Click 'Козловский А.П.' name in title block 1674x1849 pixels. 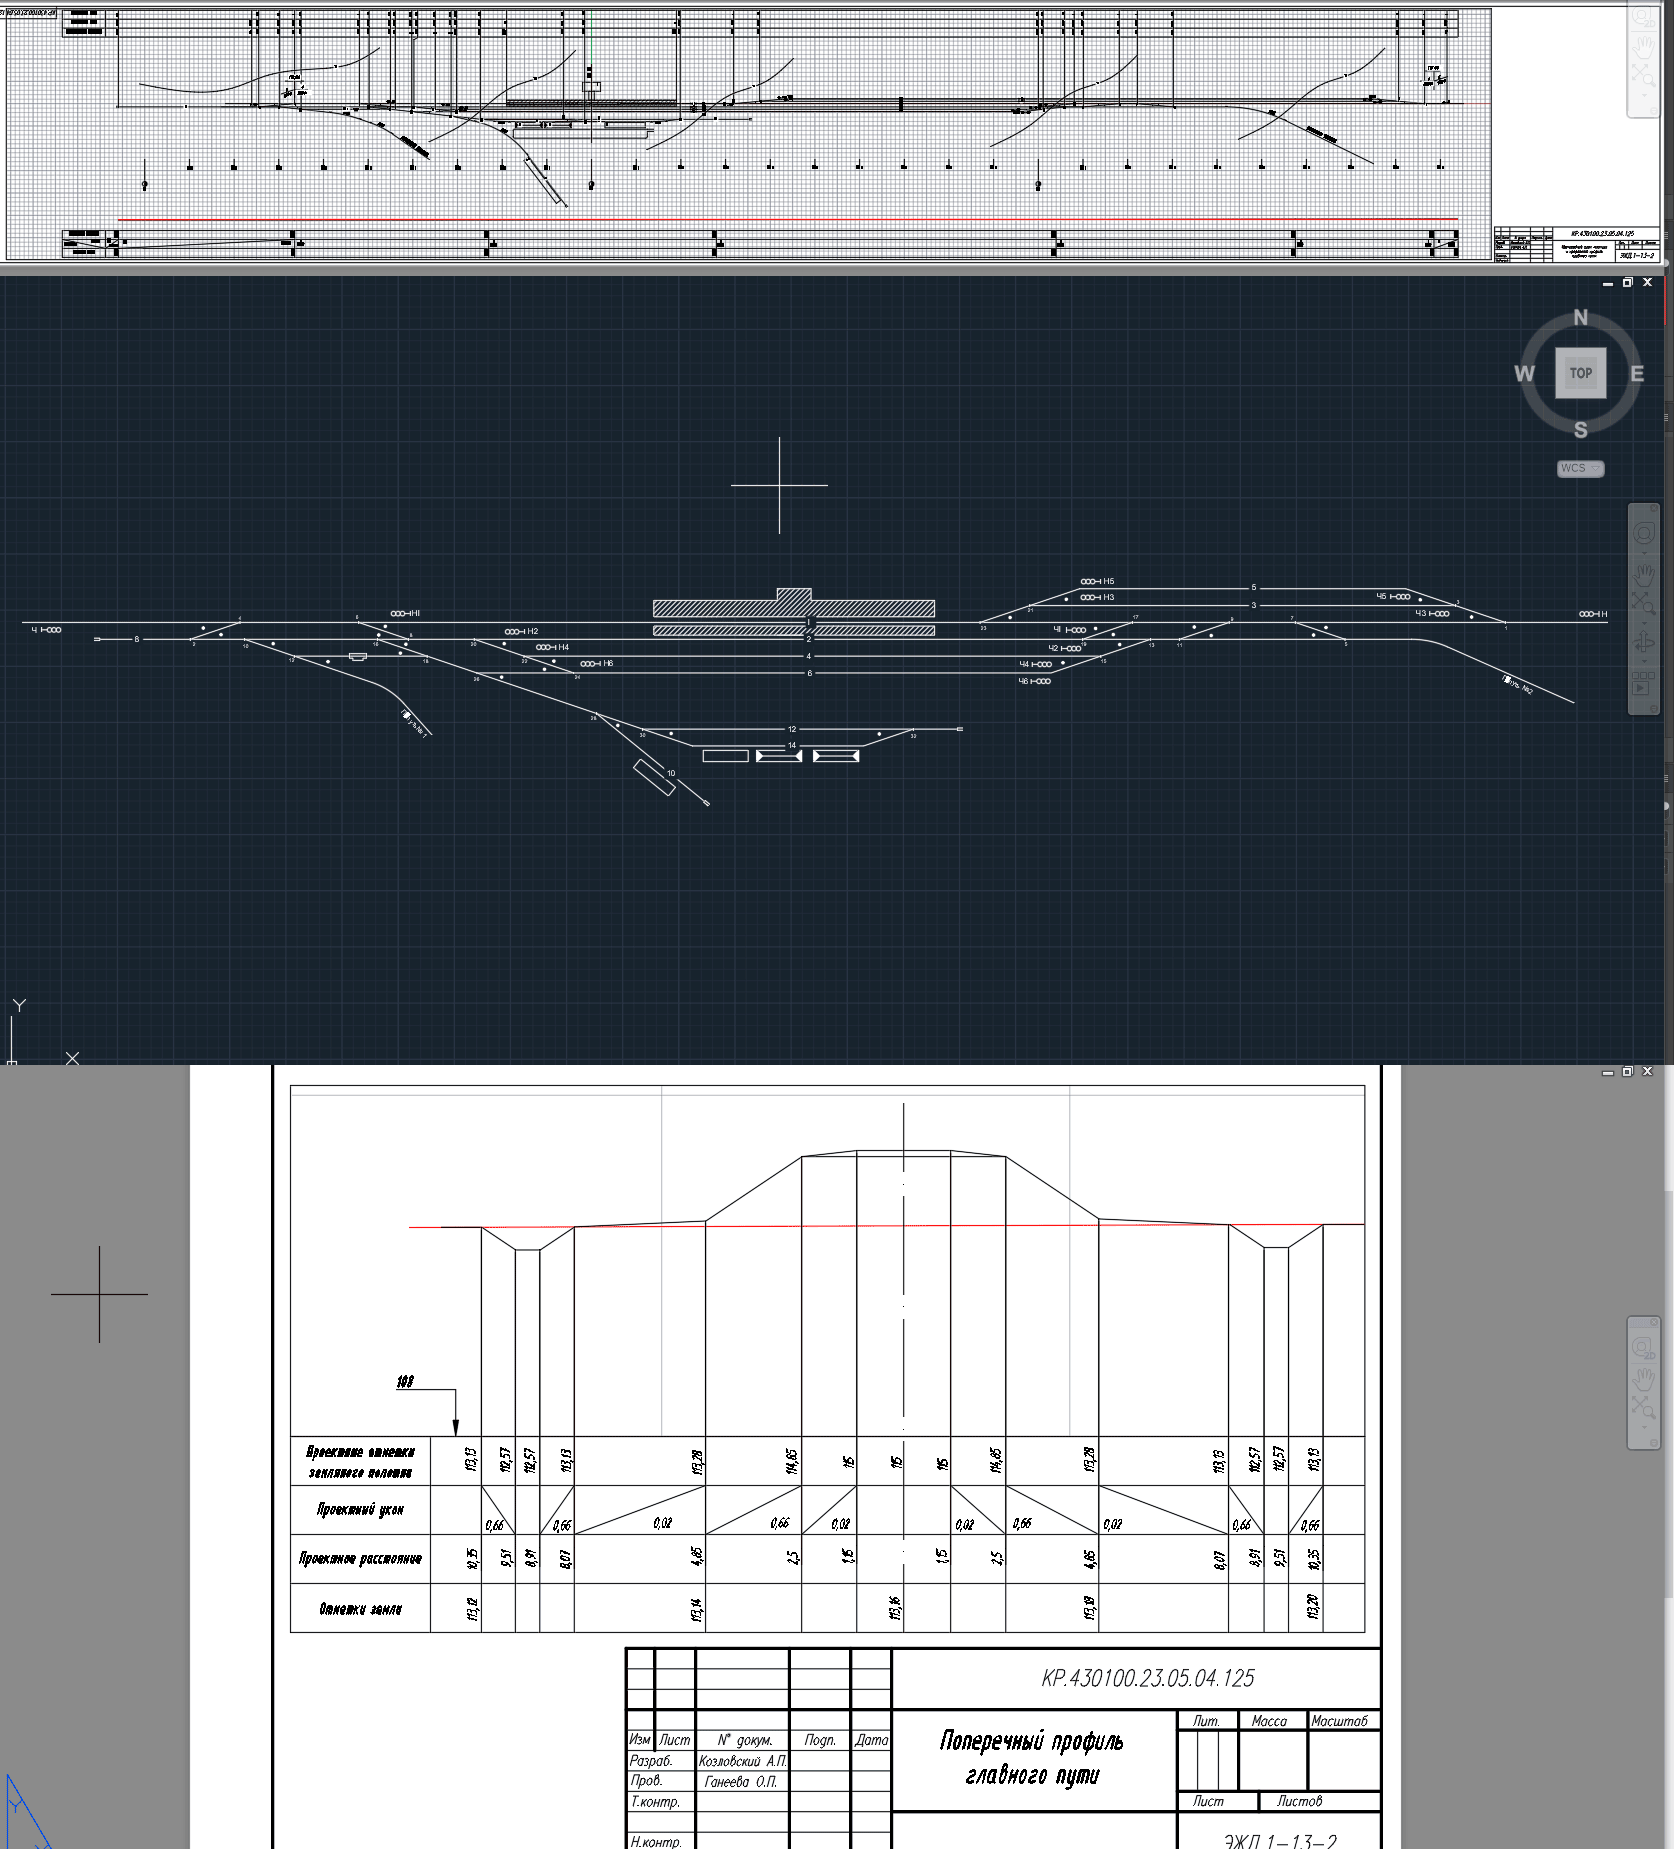[x=742, y=1760]
